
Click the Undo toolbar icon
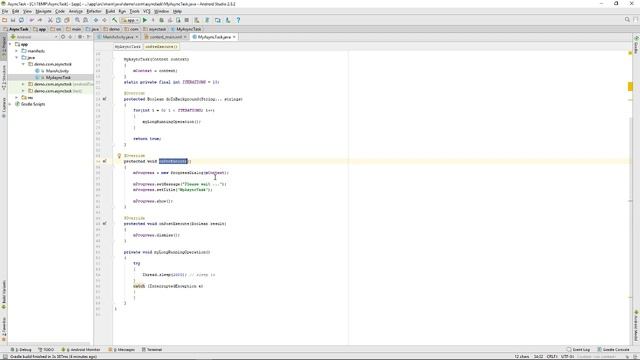coord(31,20)
